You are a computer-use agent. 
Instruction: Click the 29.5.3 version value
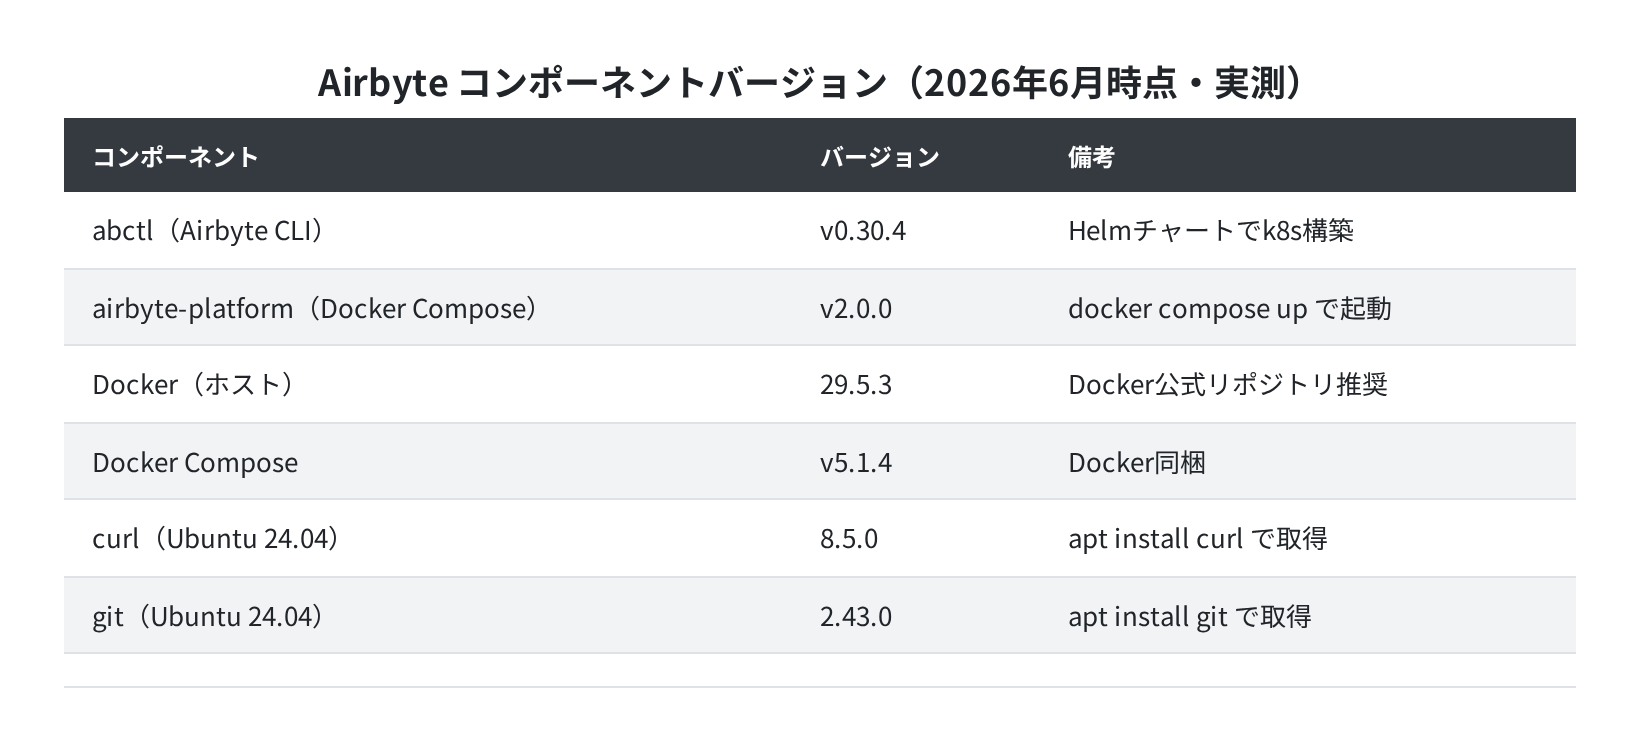[x=856, y=385]
